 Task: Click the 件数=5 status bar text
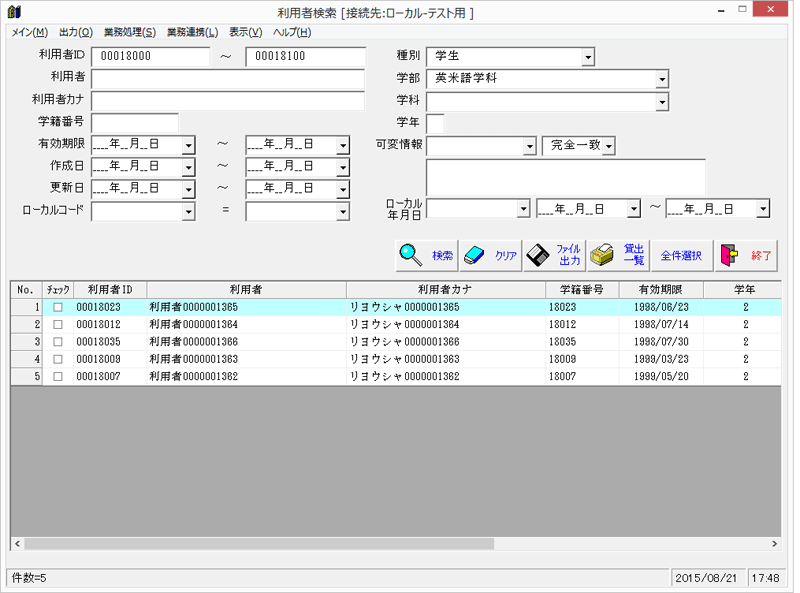click(29, 578)
